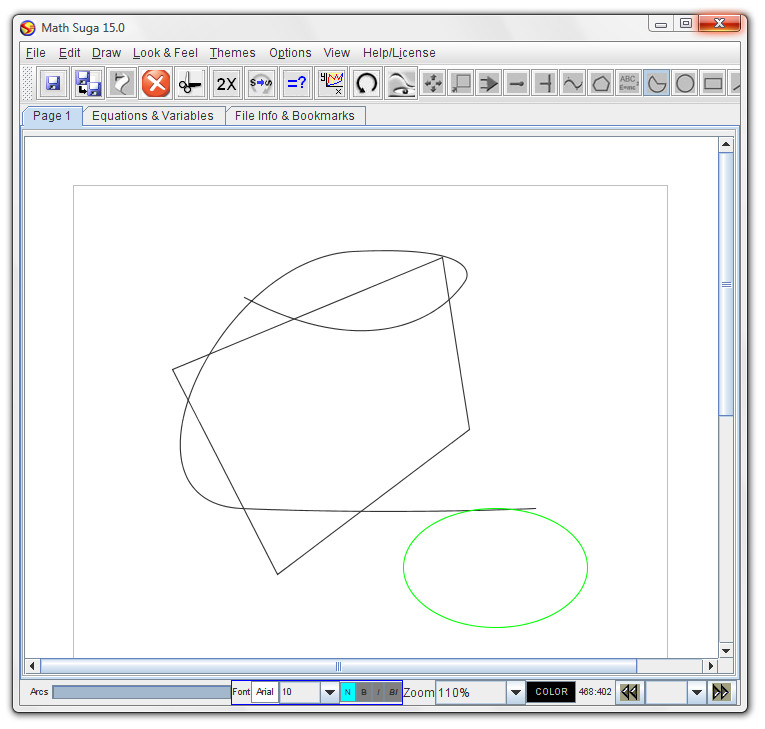This screenshot has width=765, height=729.
Task: Click the toolbar drag handle grip
Action: point(28,83)
